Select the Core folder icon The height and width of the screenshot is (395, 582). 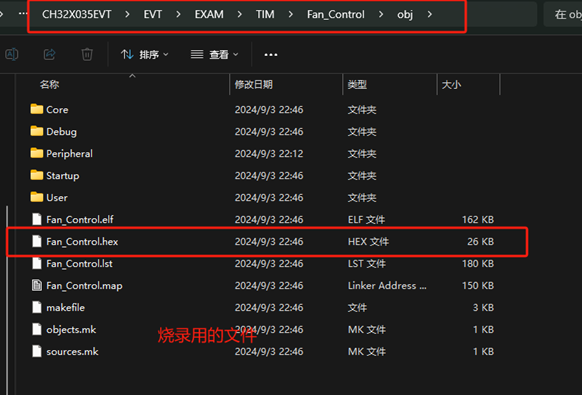(x=36, y=109)
